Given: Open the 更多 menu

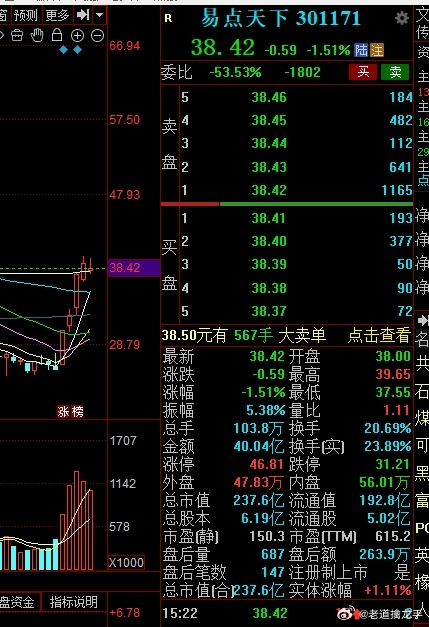Looking at the screenshot, I should click(57, 15).
